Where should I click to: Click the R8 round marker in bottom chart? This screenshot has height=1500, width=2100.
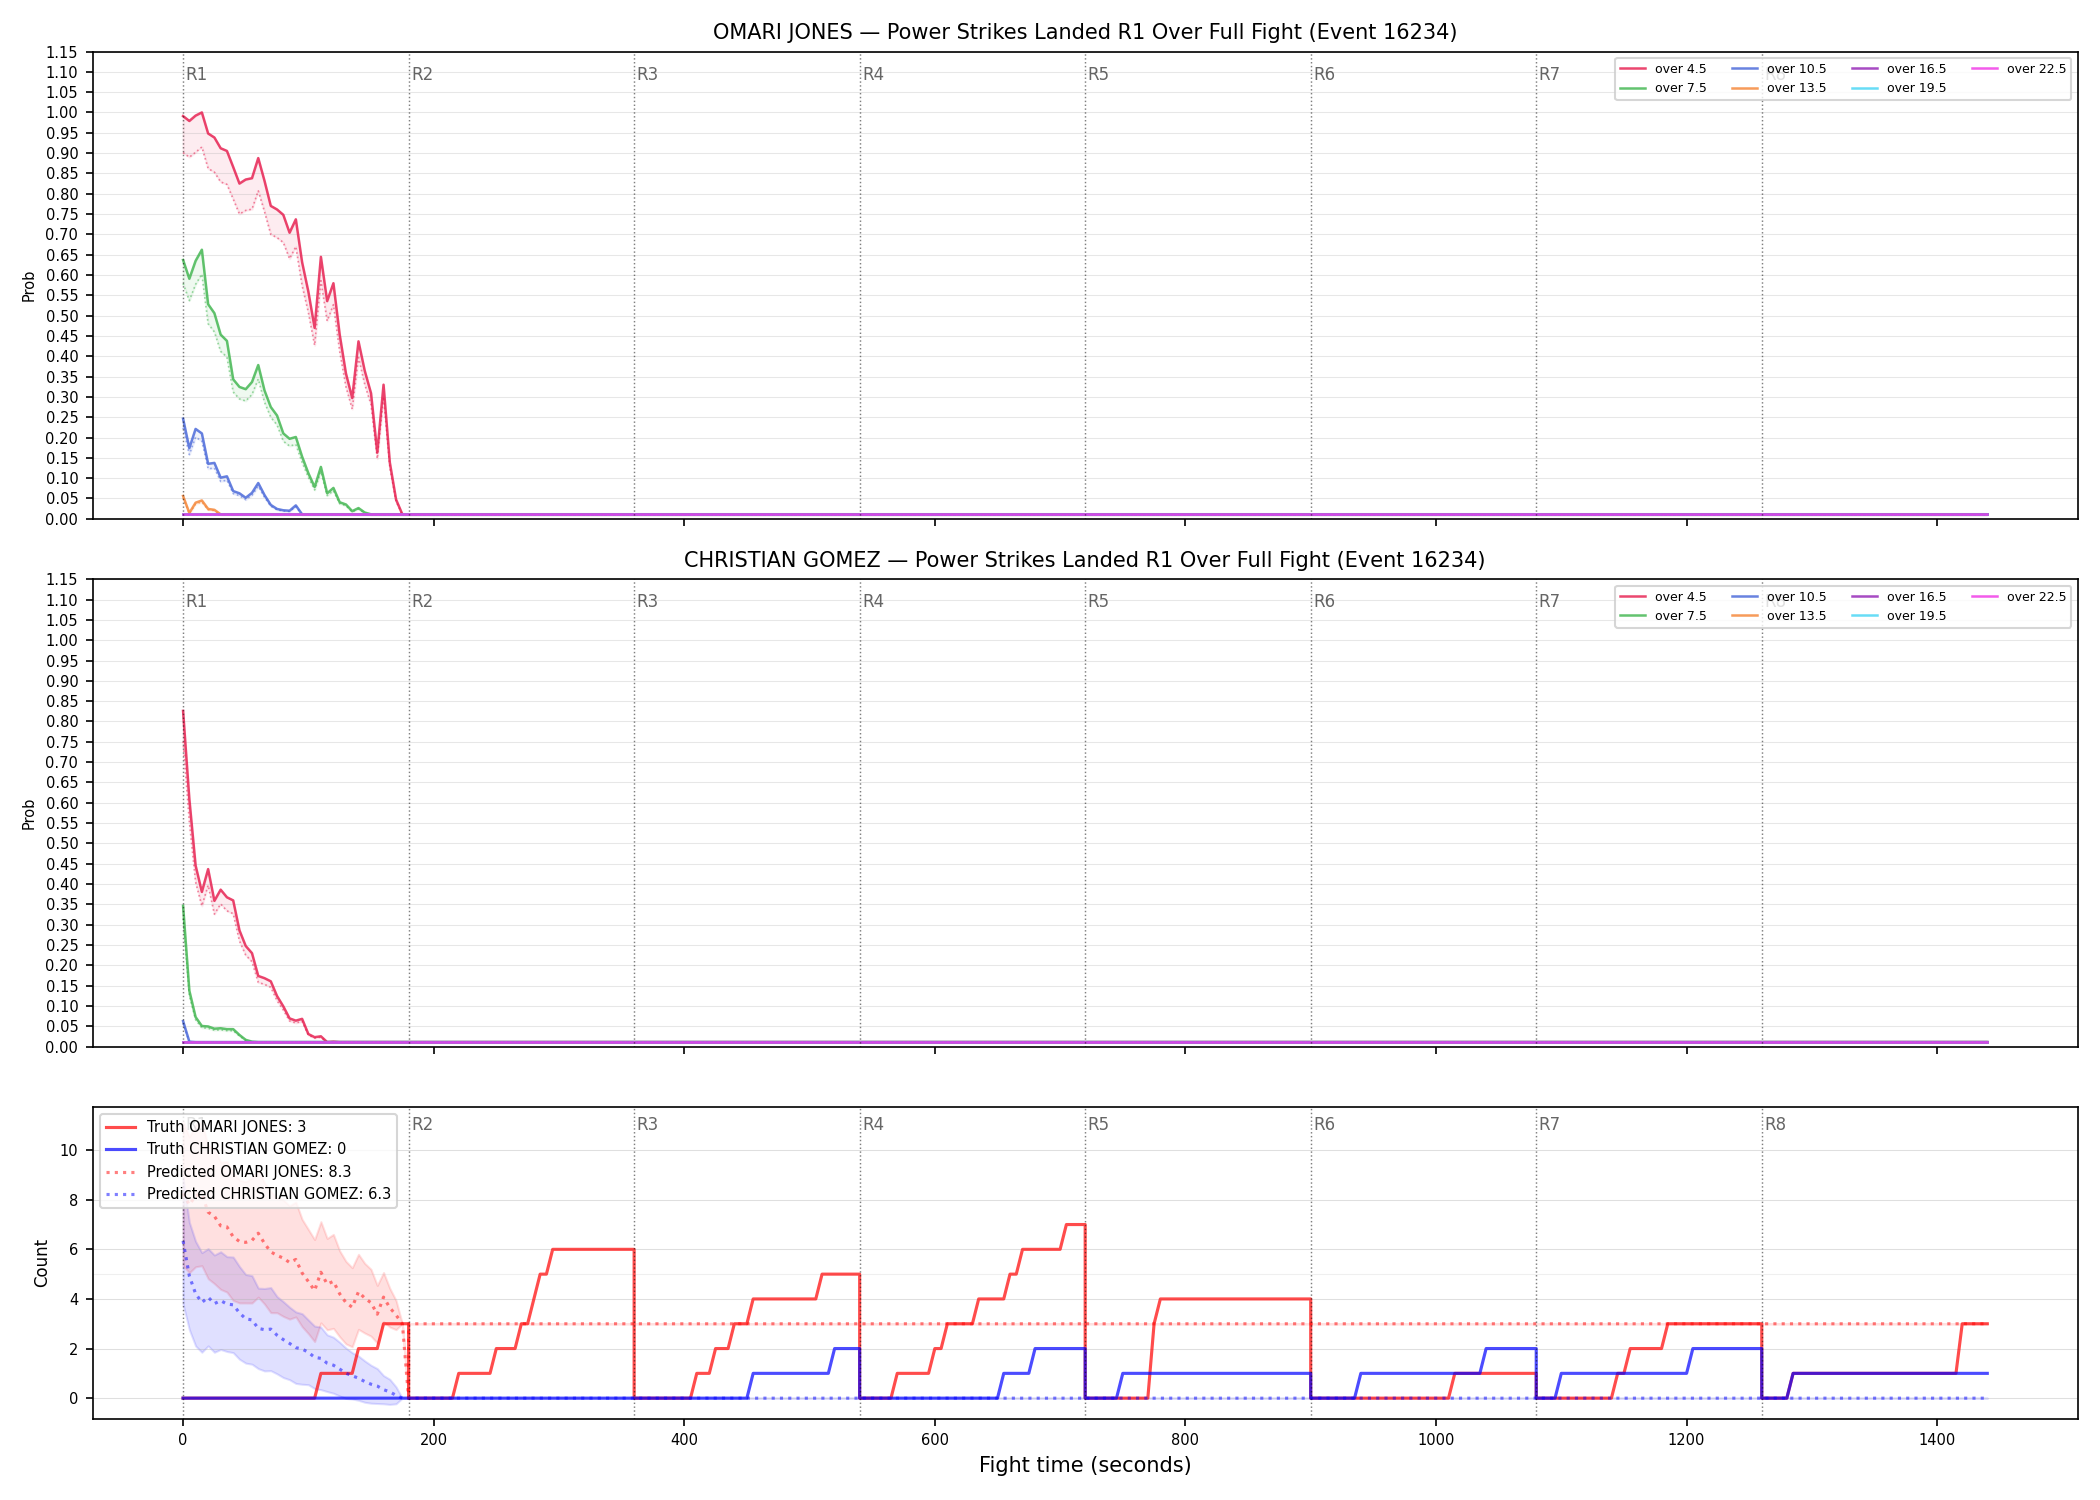1775,1124
